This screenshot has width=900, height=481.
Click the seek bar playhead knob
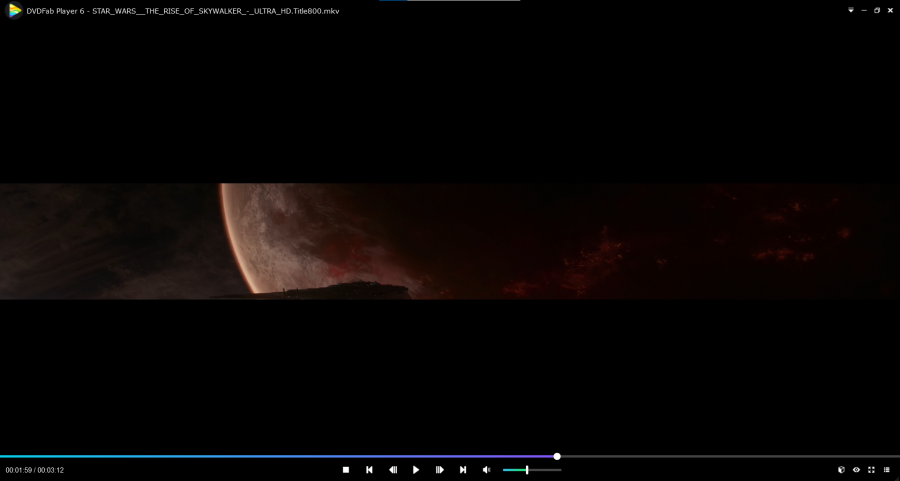[x=557, y=456]
